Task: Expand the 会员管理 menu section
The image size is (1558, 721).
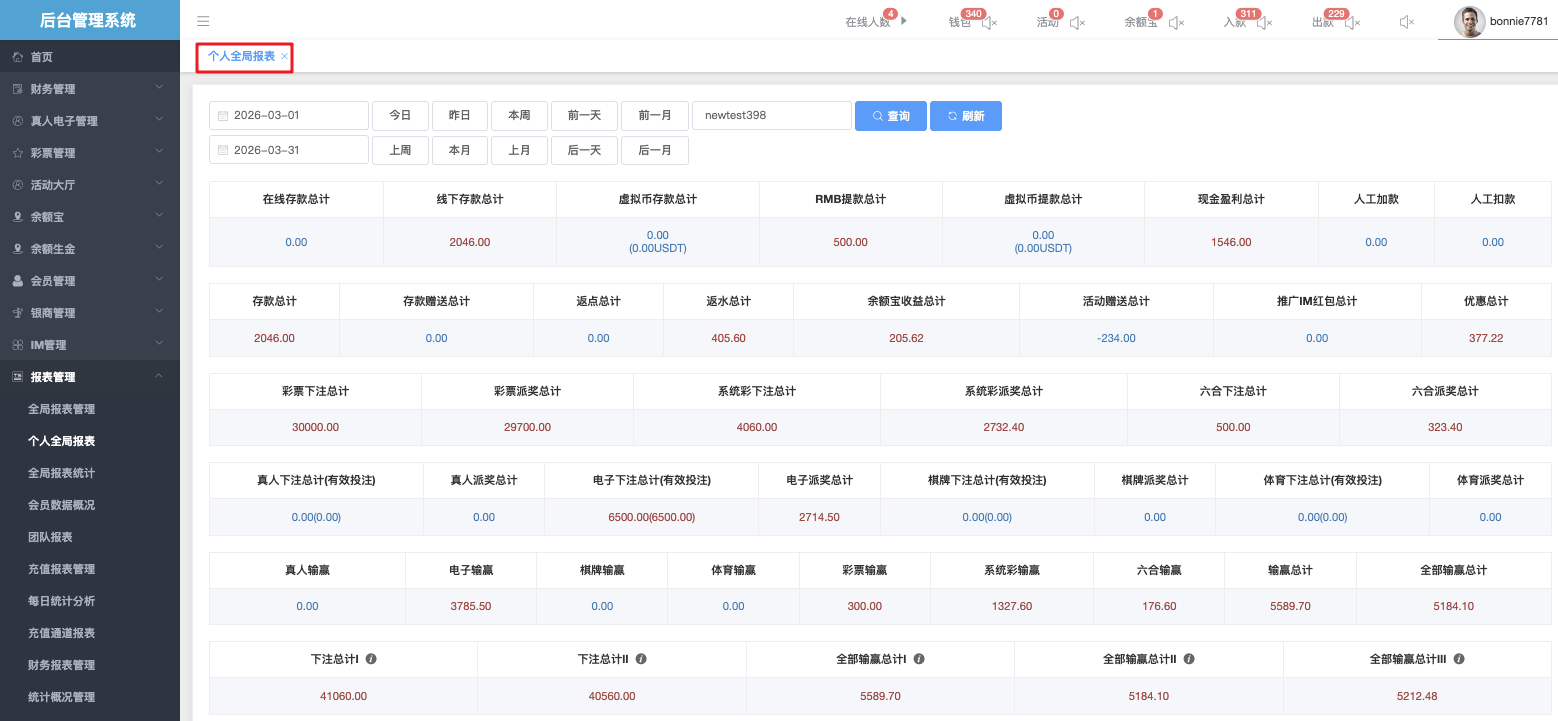Action: point(90,281)
